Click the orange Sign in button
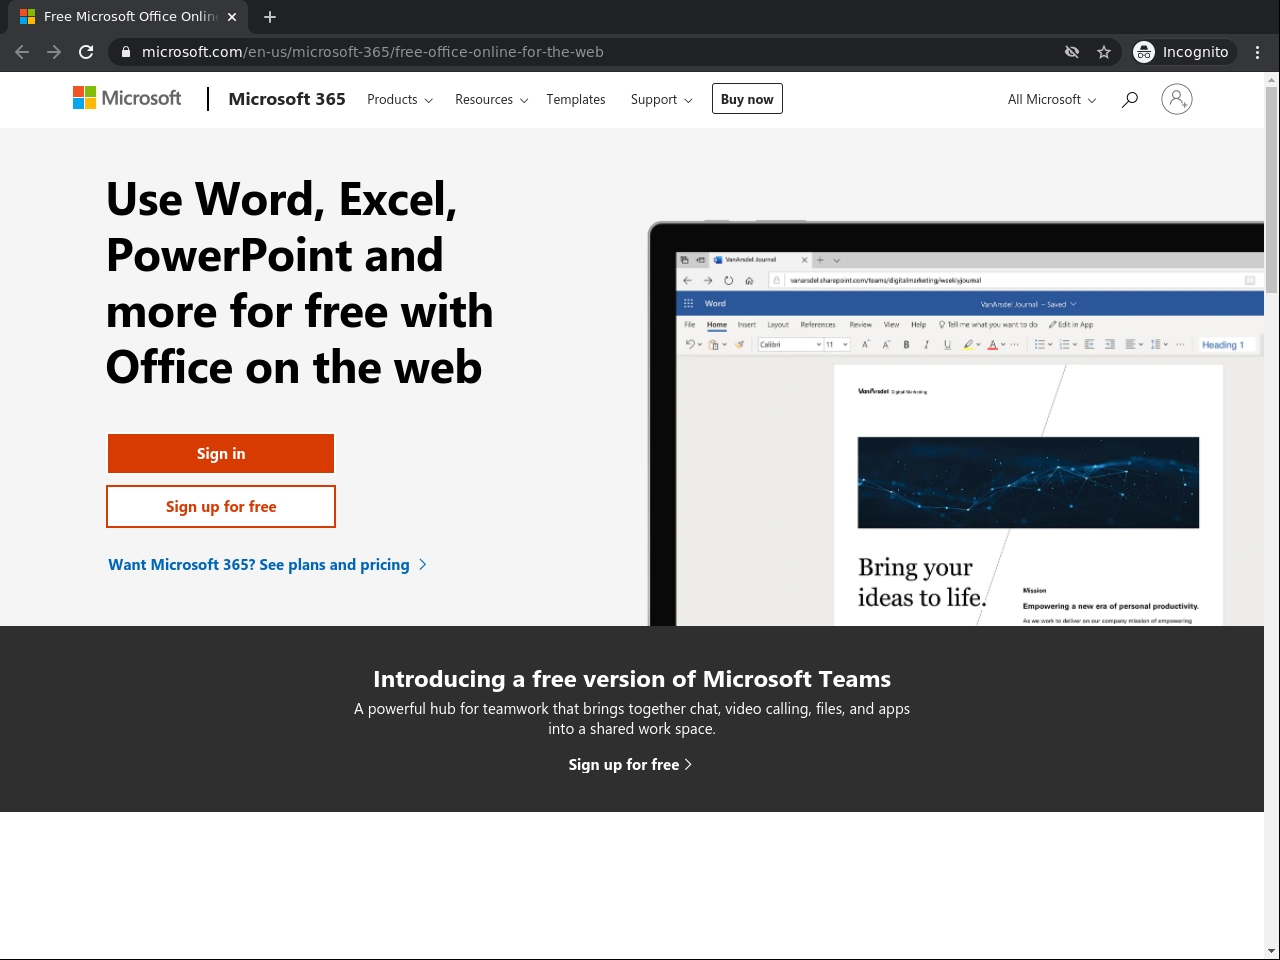This screenshot has height=960, width=1280. coord(221,454)
